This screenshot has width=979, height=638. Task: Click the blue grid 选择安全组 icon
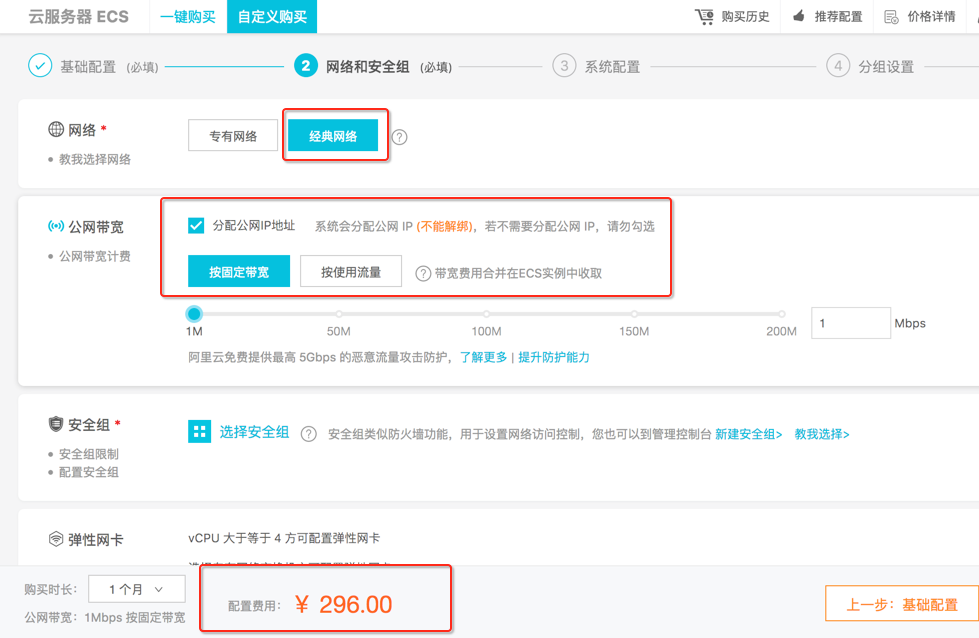[199, 432]
